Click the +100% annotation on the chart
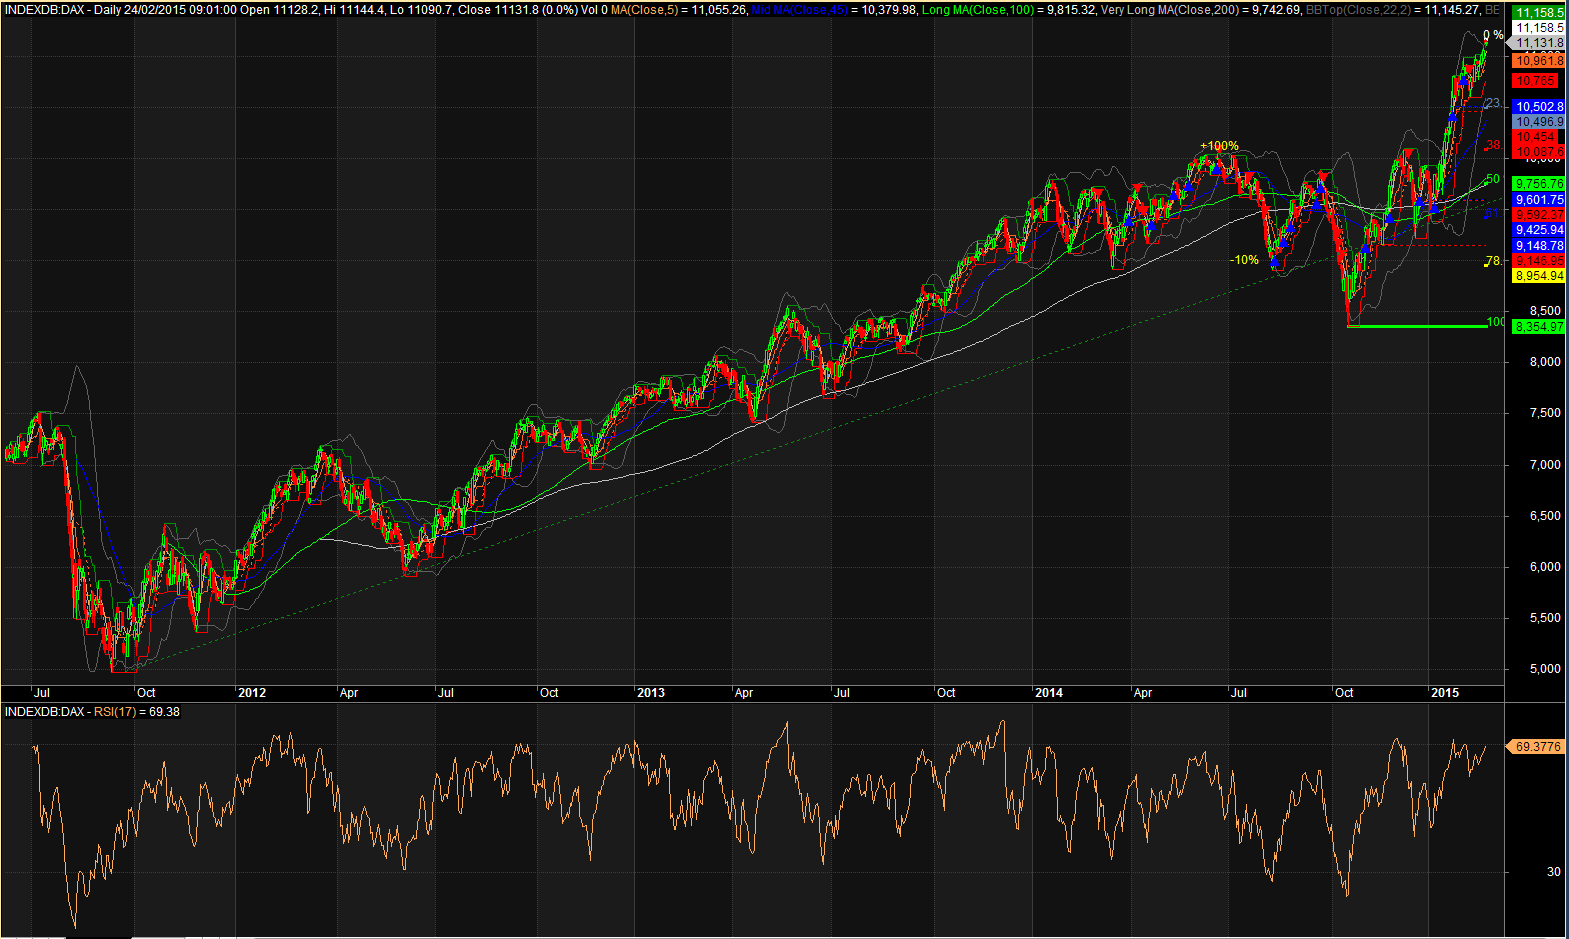Viewport: 1569px width, 939px height. pos(1219,146)
